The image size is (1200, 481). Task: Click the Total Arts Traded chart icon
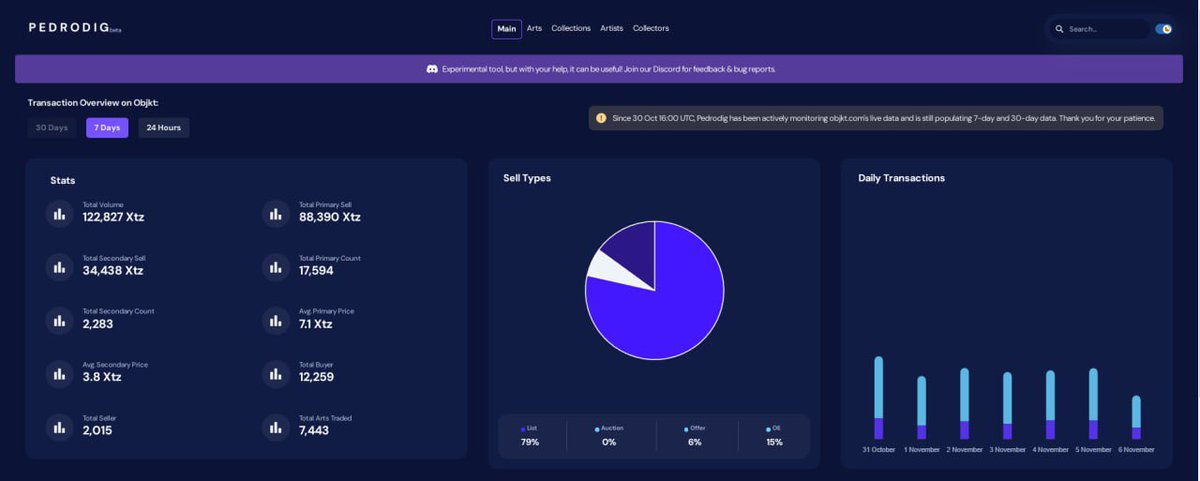click(275, 427)
